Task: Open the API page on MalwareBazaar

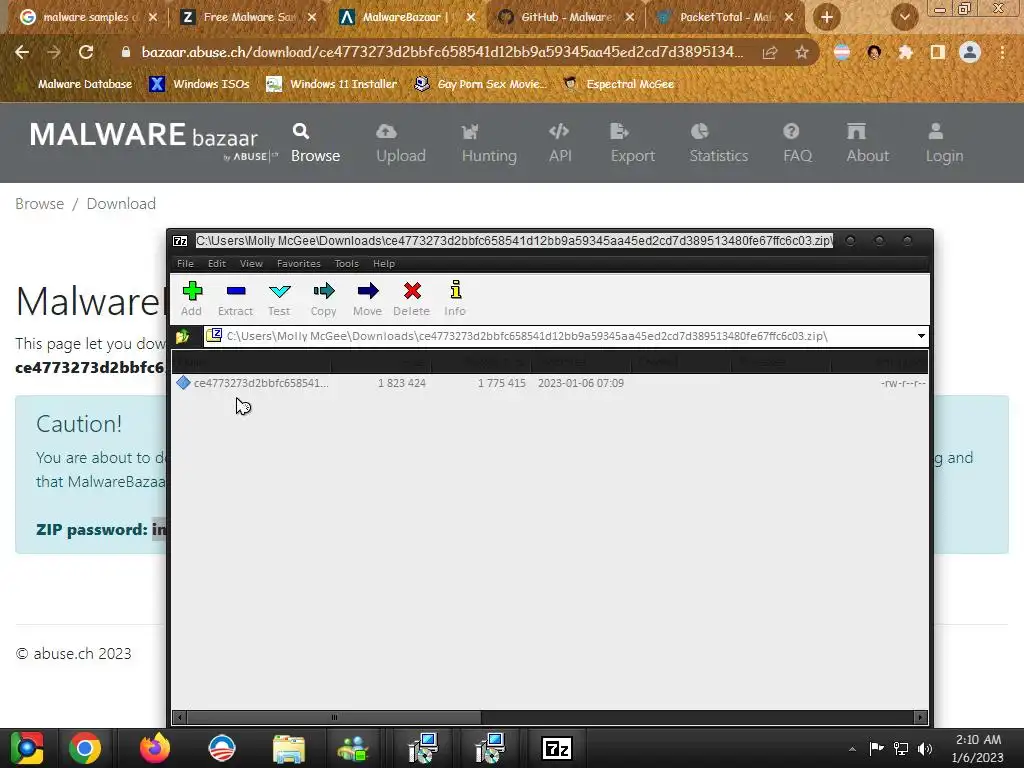Action: (x=560, y=142)
